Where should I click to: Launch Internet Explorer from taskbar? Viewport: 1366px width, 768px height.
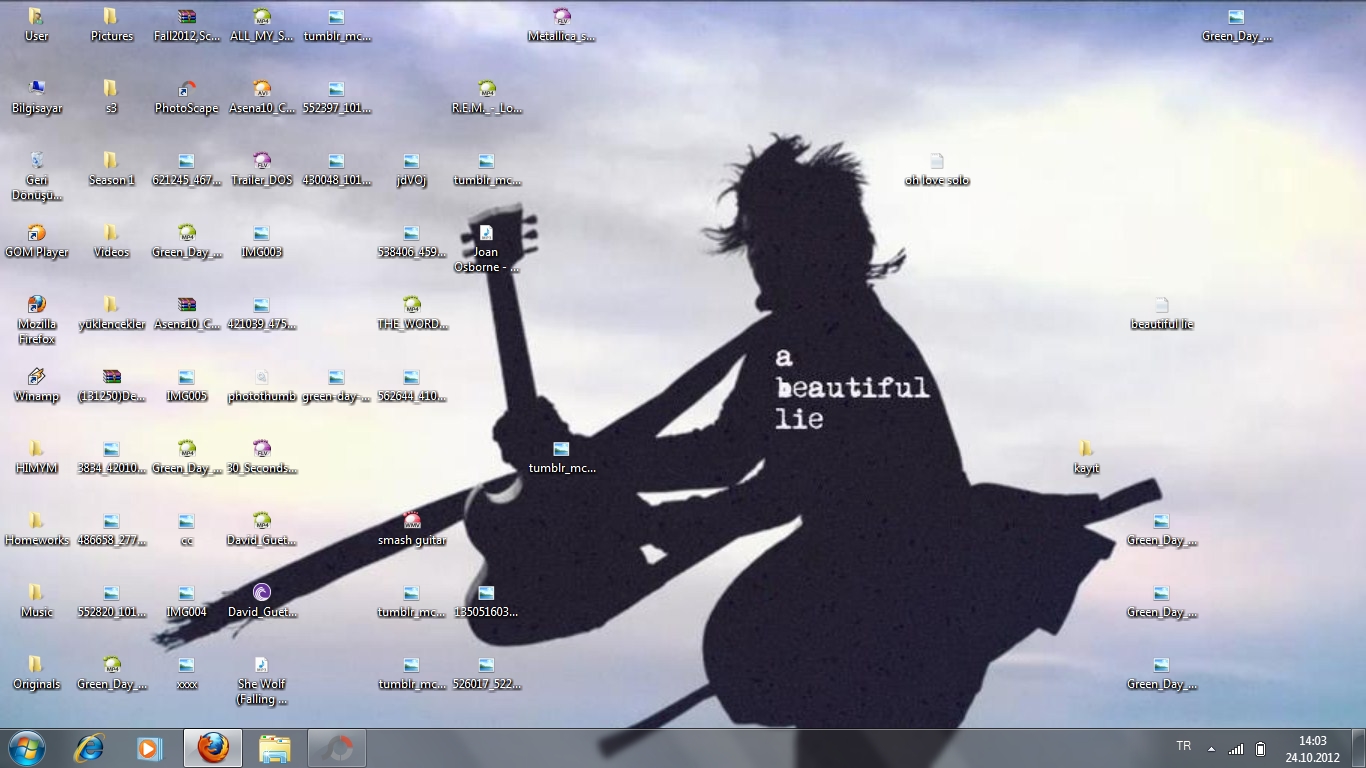click(89, 748)
